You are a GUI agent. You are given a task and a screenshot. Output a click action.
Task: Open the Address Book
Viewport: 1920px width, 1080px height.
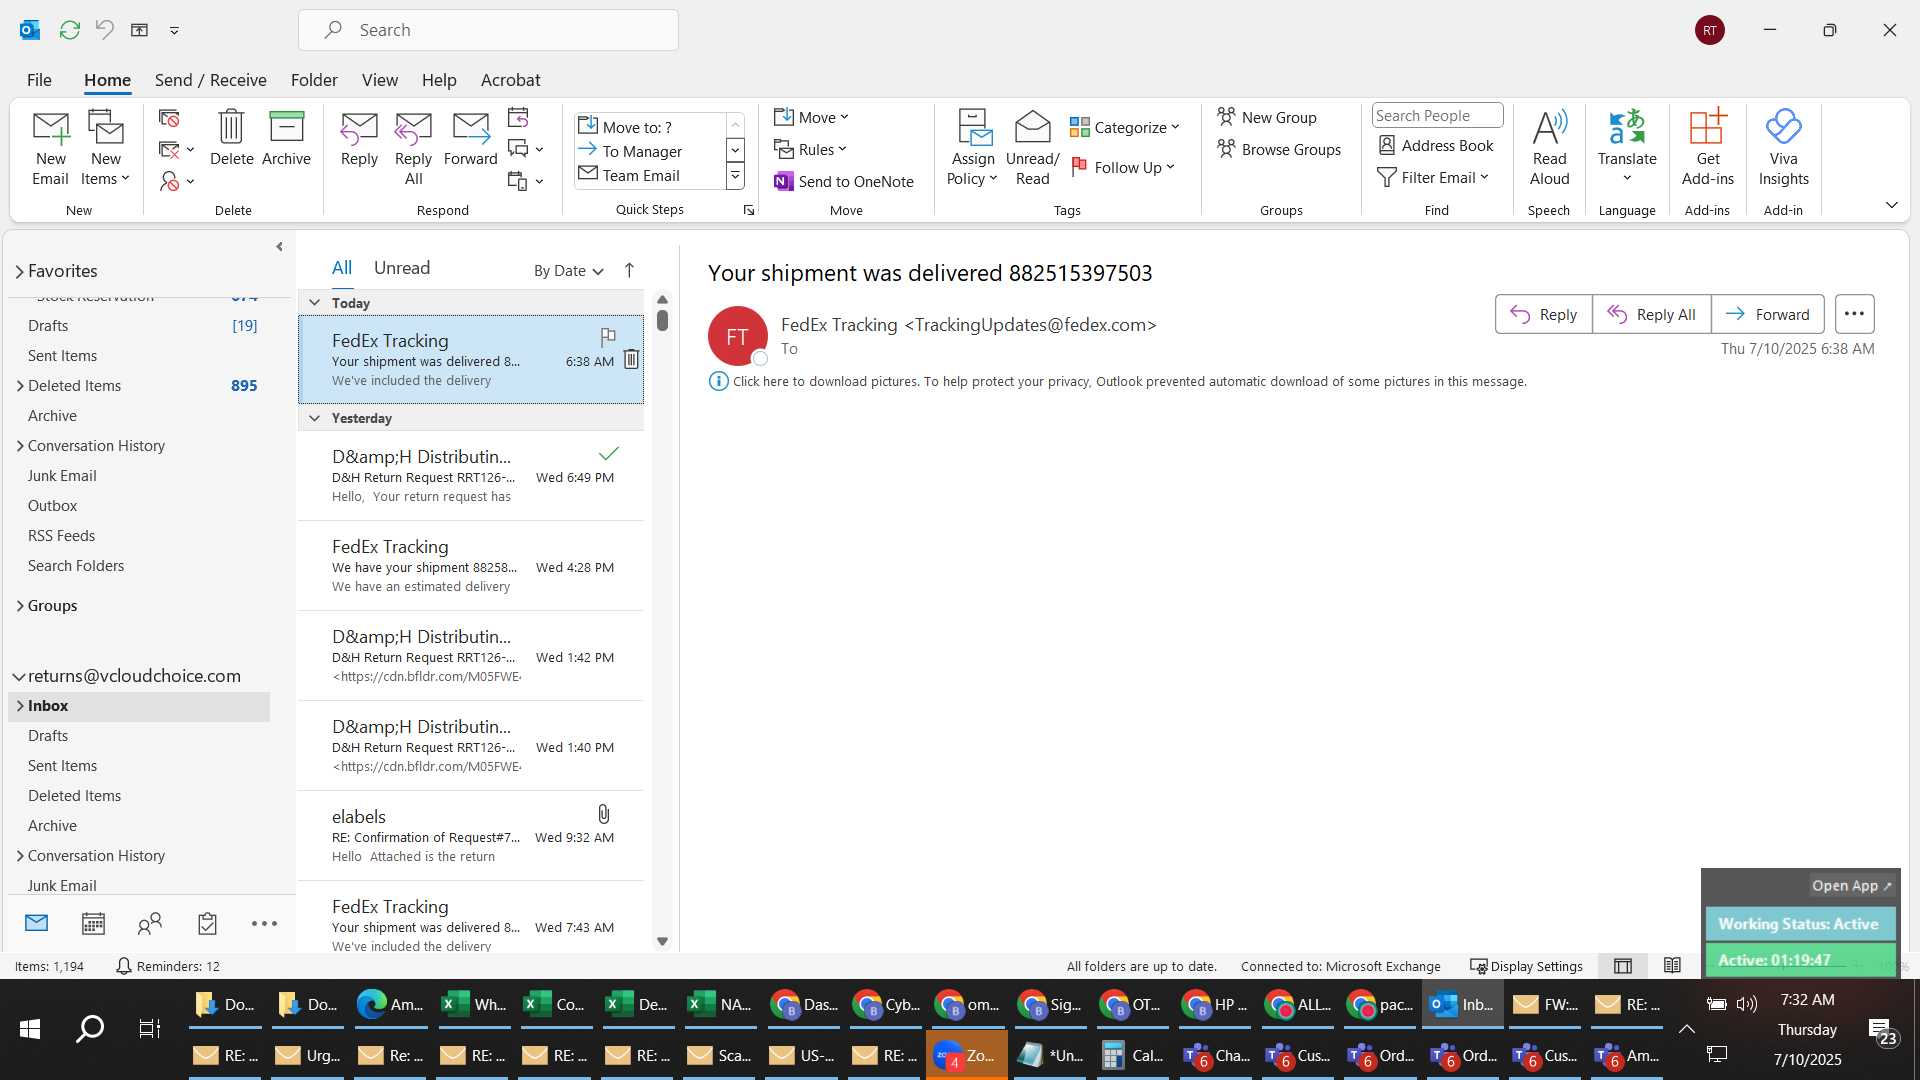[x=1436, y=145]
